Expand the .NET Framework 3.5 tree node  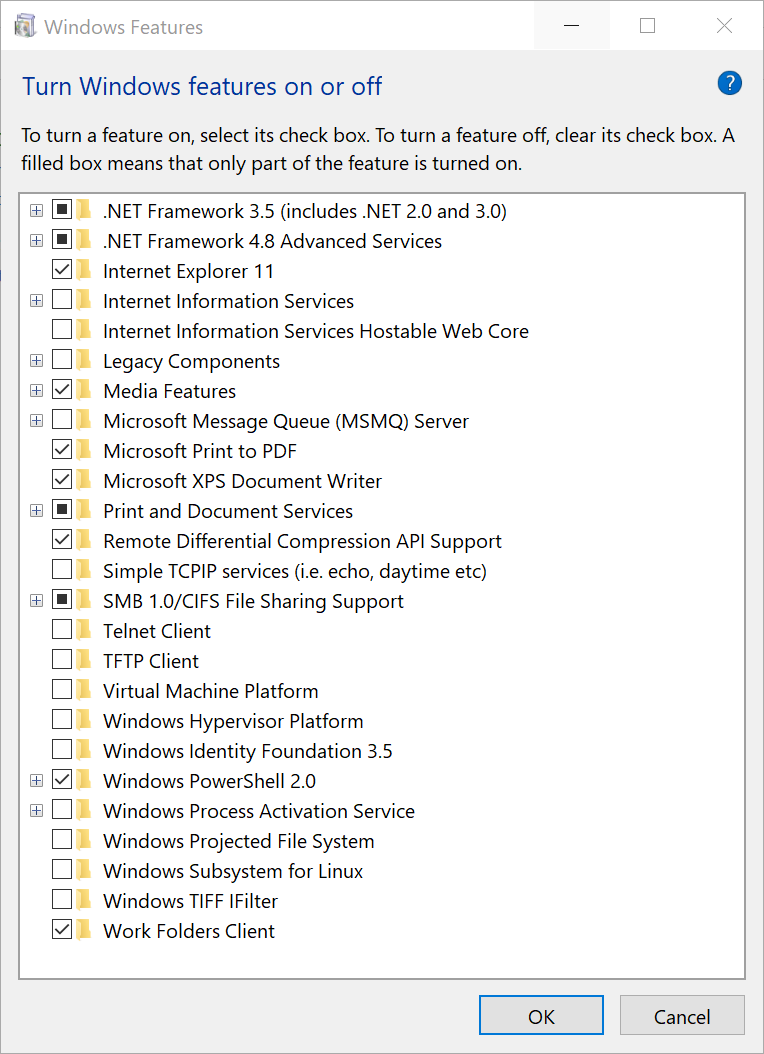click(x=37, y=211)
